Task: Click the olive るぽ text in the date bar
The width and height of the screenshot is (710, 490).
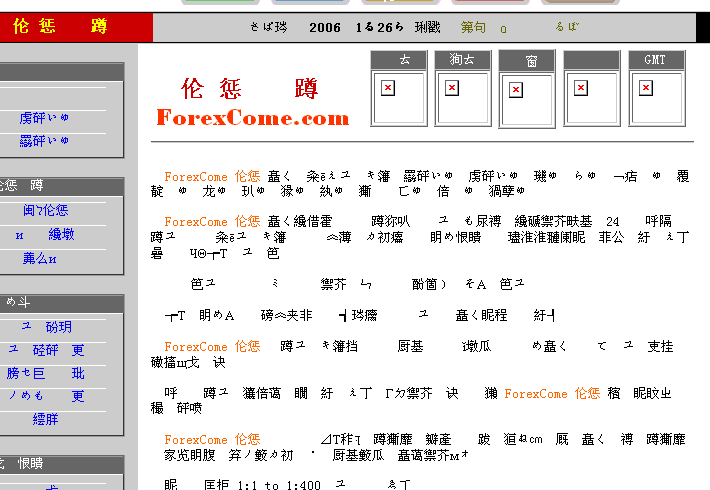Action: pos(567,27)
